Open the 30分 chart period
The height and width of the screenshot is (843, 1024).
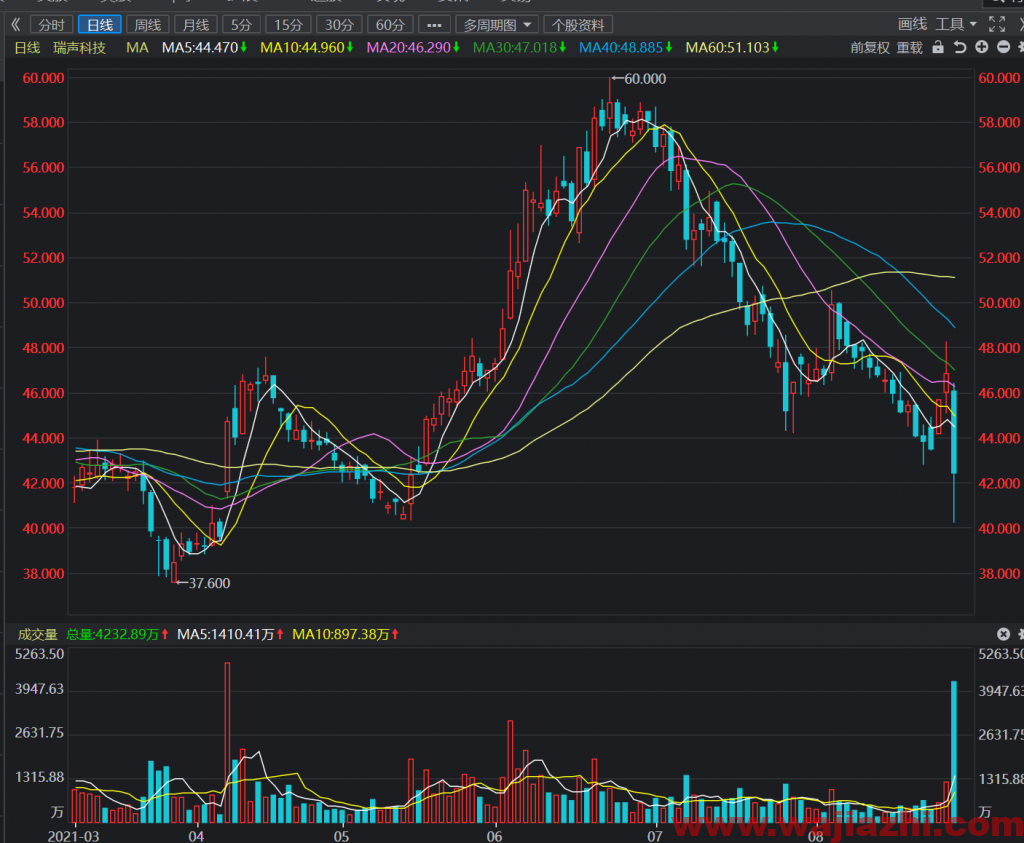pyautogui.click(x=339, y=25)
